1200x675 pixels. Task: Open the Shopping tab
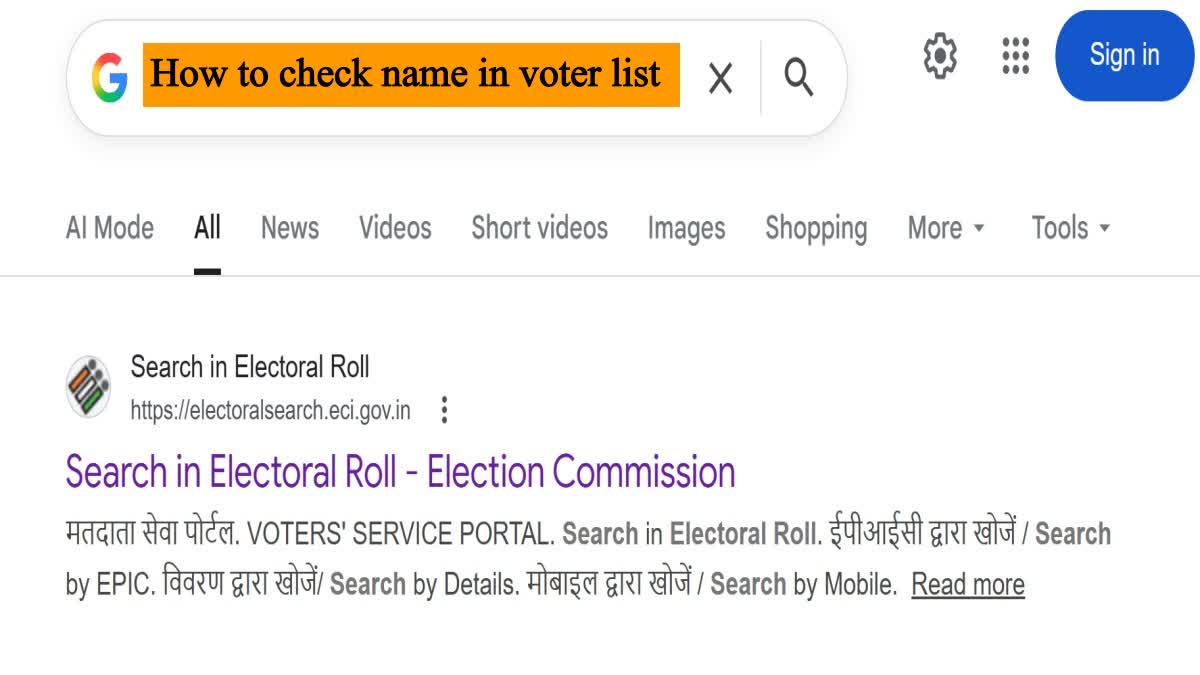coord(816,229)
